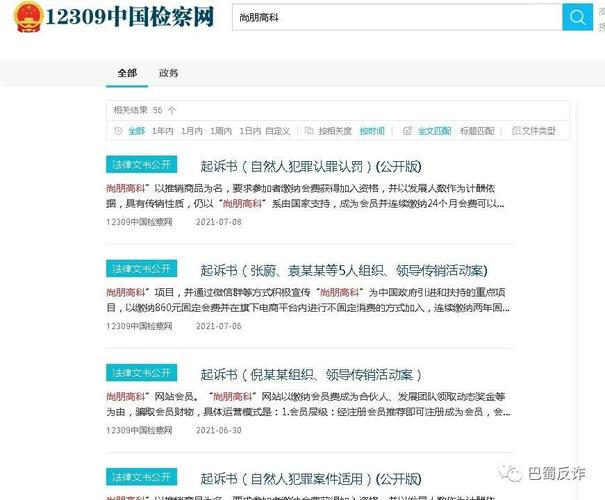The image size is (605, 500).
Task: Sort results by 按相关度
Action: pos(335,131)
